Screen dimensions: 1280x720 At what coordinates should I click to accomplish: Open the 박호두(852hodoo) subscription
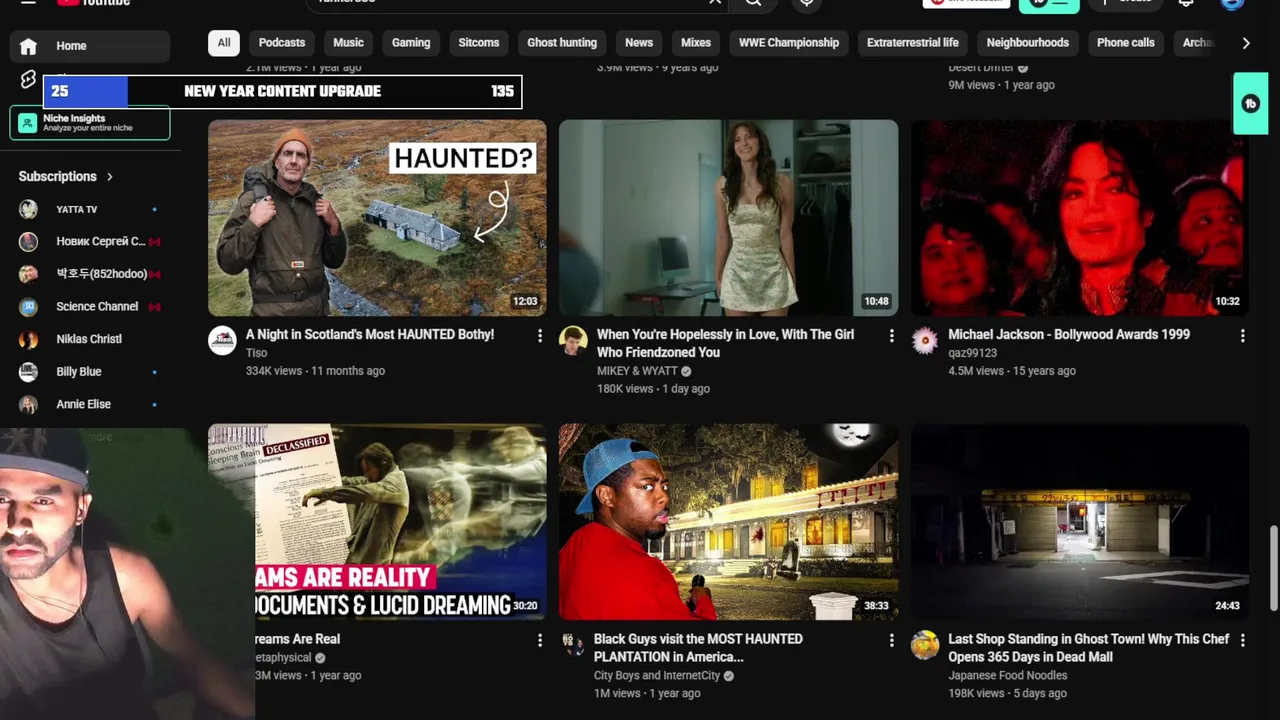tap(90, 274)
